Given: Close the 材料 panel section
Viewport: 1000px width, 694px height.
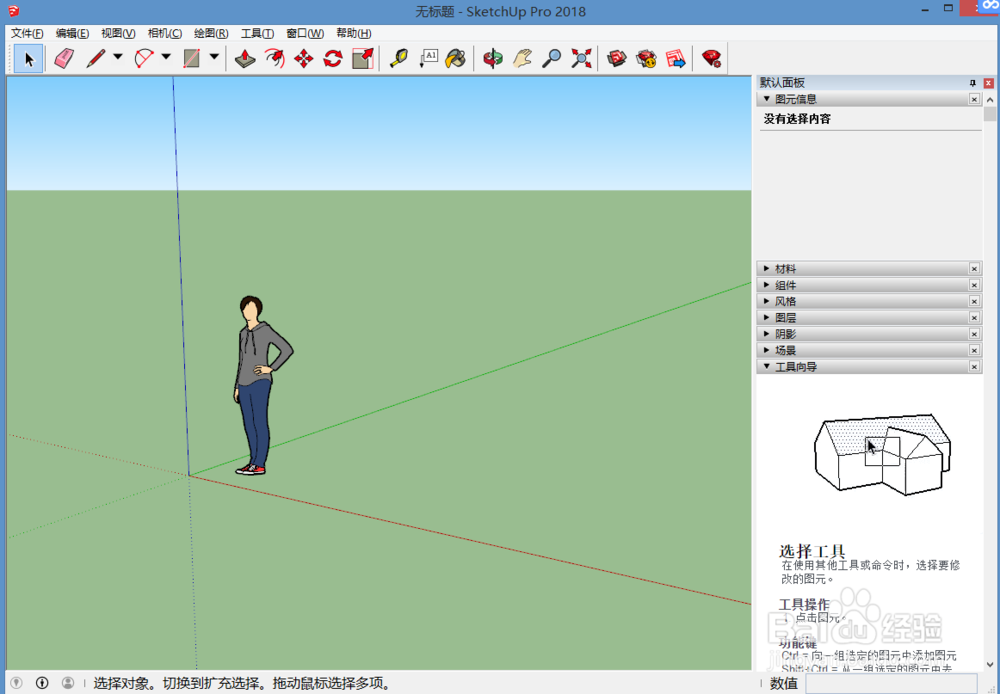Looking at the screenshot, I should click(x=974, y=269).
